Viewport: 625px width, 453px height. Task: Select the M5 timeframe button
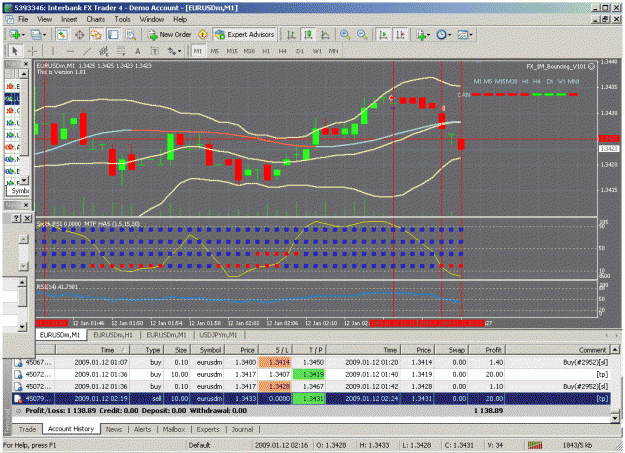tap(215, 51)
